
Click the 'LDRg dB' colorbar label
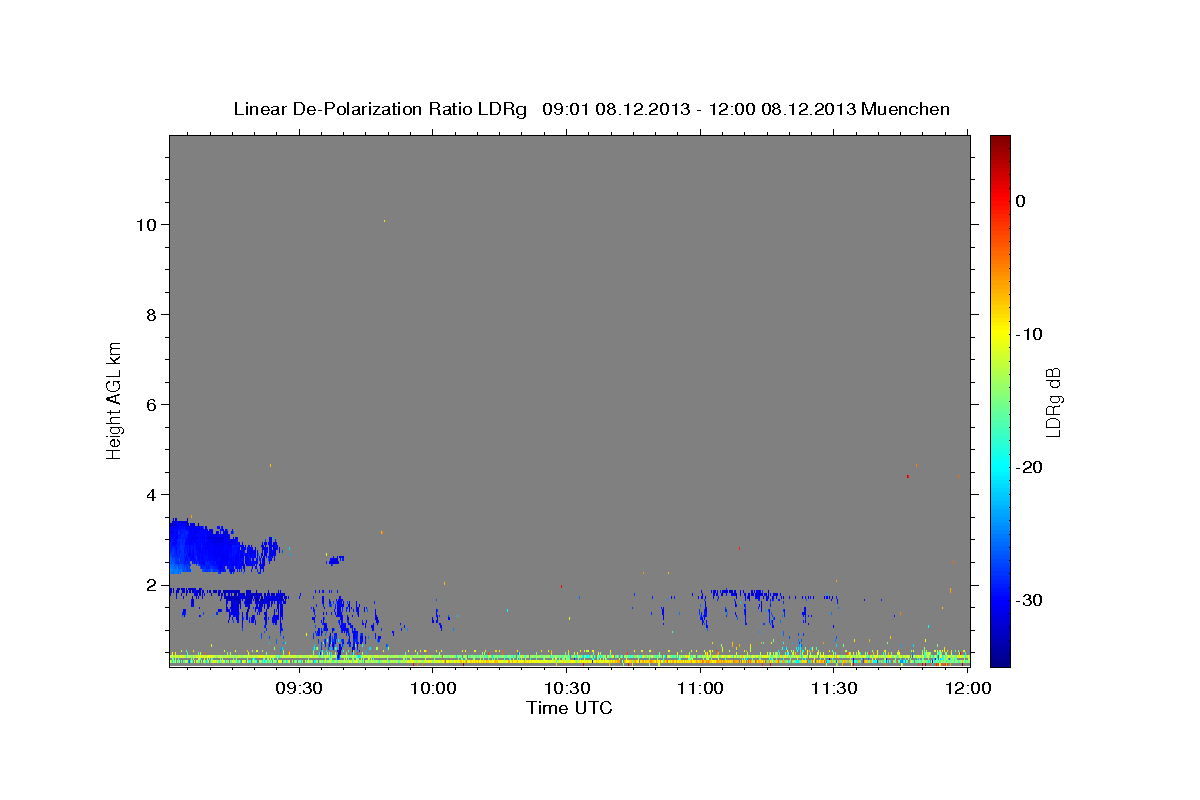click(x=1052, y=403)
